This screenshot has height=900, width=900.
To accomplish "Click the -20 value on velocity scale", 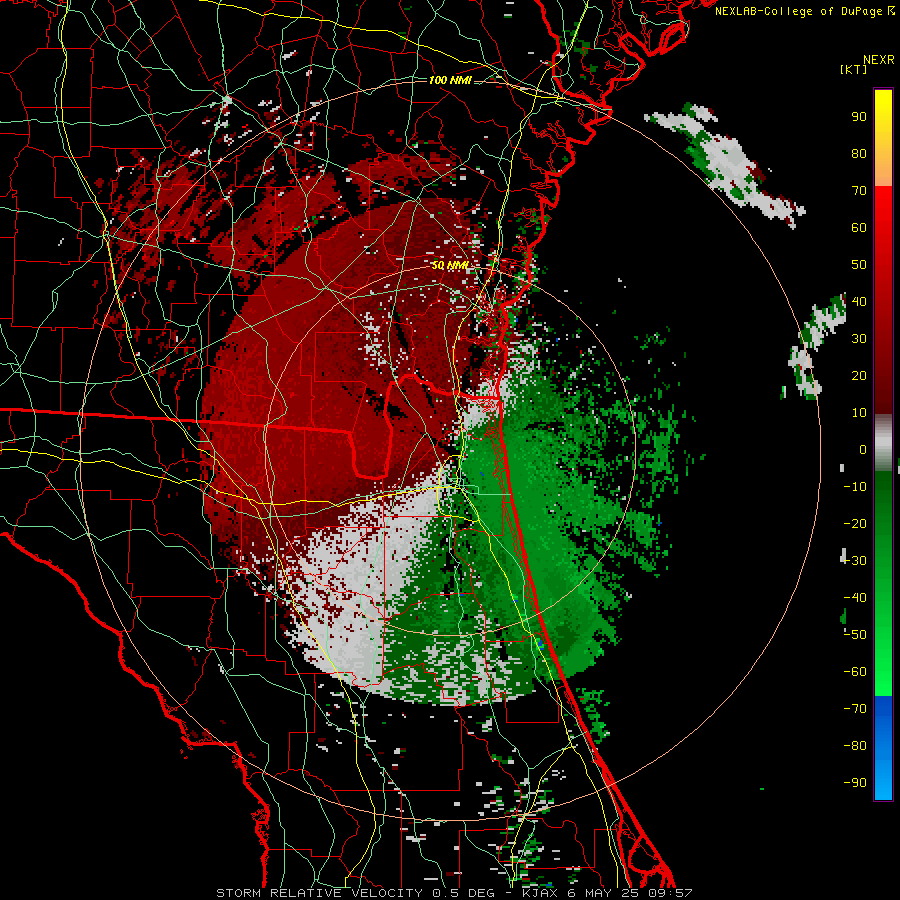I will tap(855, 523).
